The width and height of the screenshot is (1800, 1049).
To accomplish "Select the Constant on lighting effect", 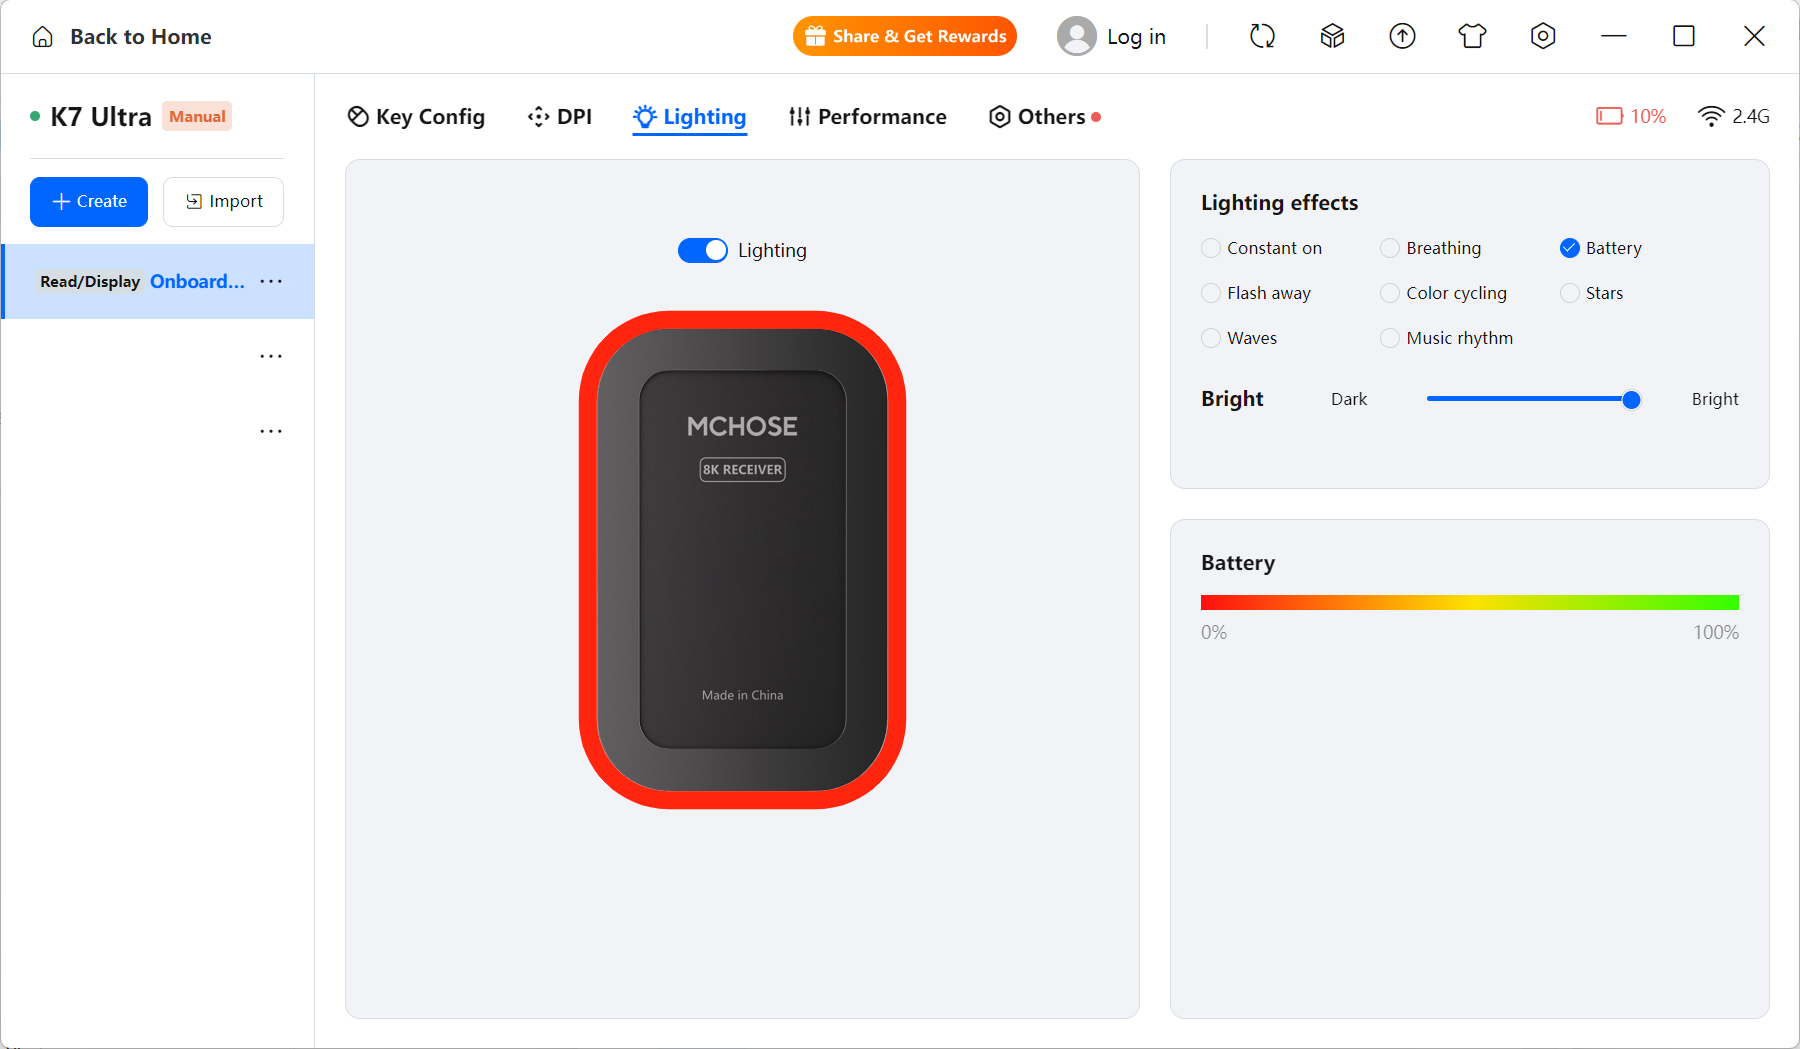I will 1261,248.
